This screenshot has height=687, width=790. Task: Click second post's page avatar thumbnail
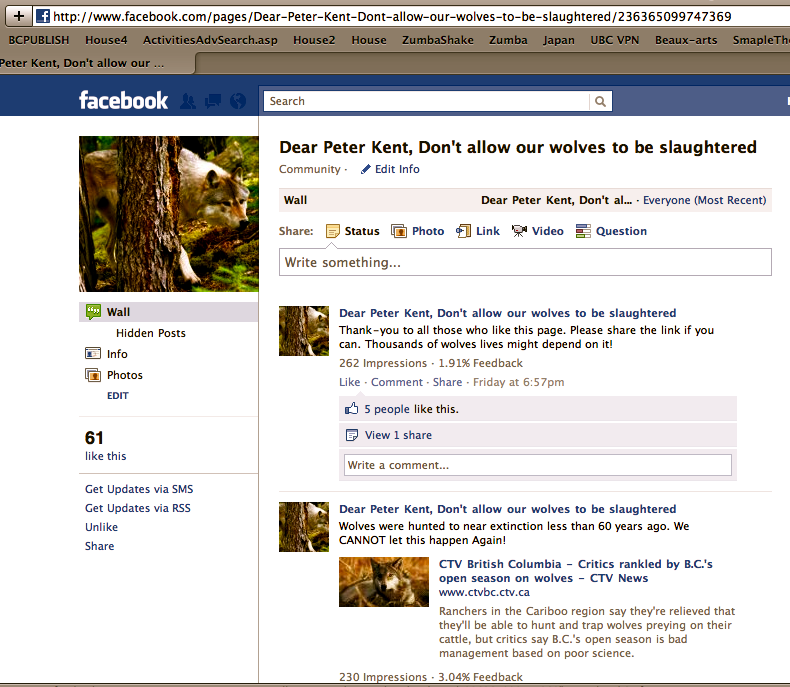coord(304,527)
